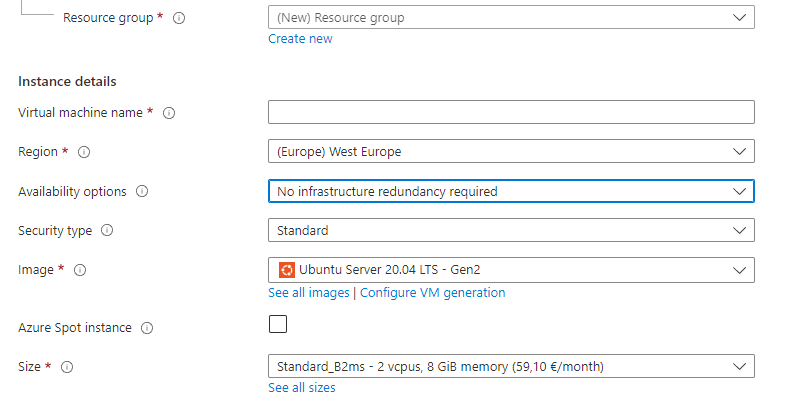The width and height of the screenshot is (792, 414).
Task: Click the Create new resource group link
Action: click(300, 39)
